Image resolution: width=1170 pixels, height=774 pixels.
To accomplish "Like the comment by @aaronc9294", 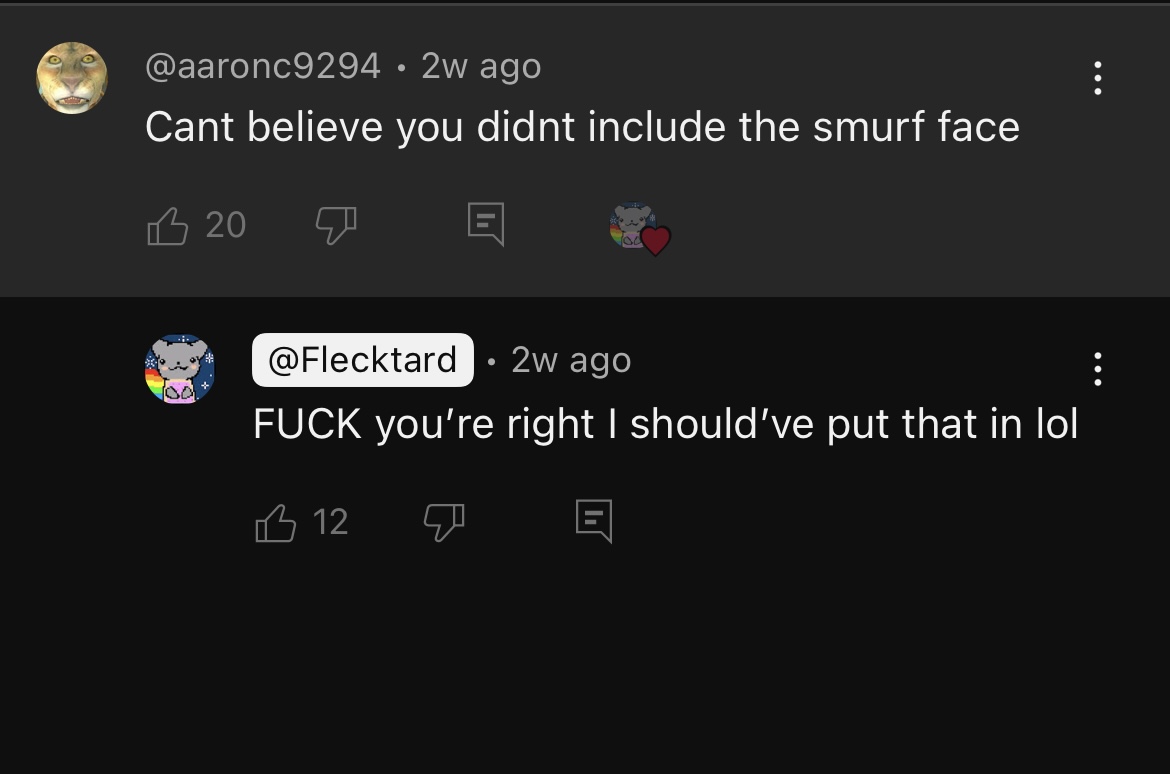I will (x=168, y=225).
